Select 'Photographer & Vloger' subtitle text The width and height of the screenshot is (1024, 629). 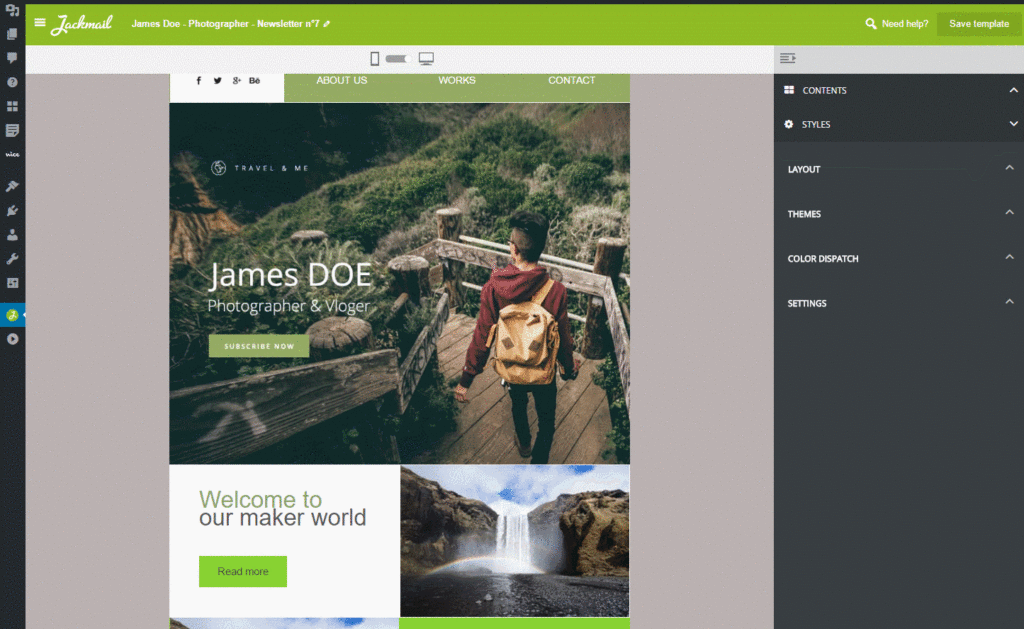coord(288,306)
